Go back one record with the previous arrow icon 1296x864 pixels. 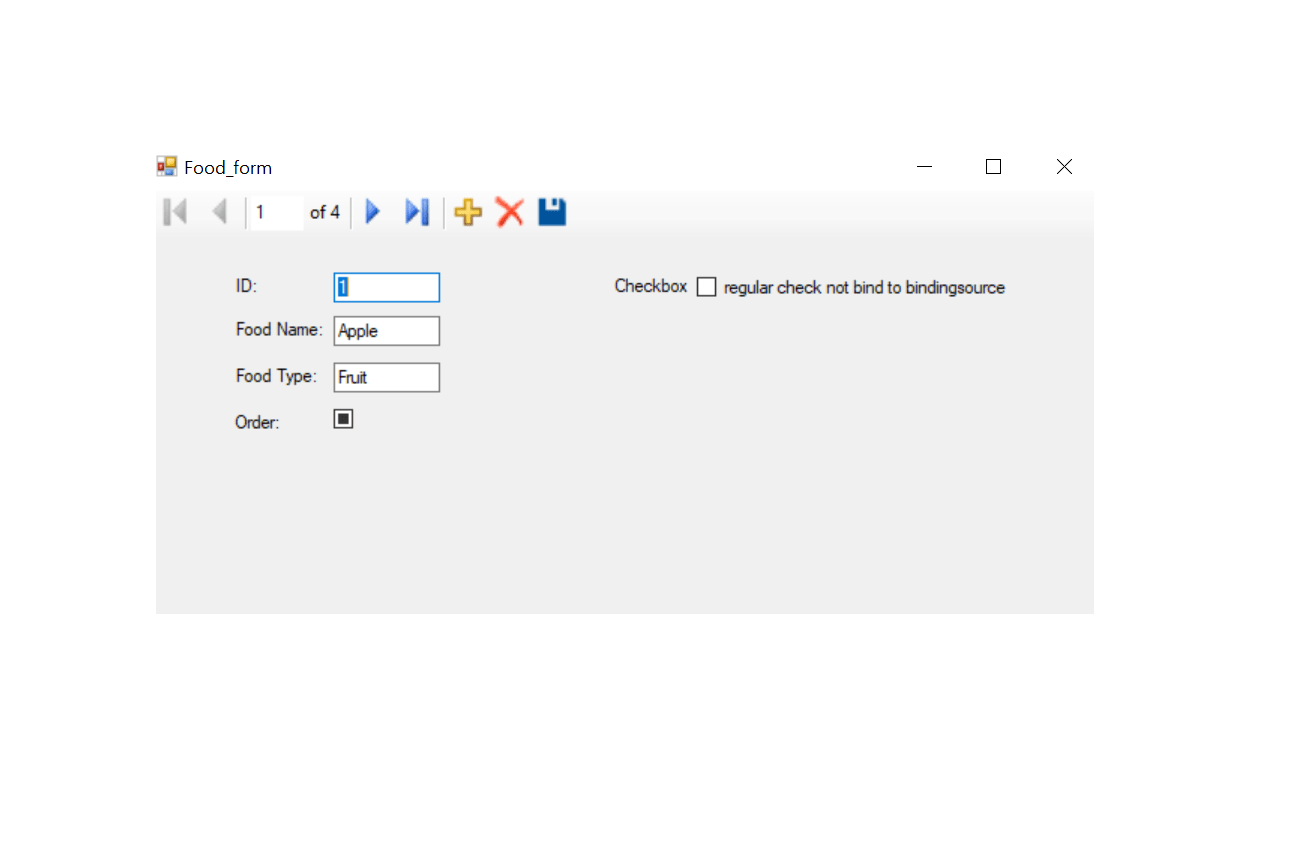point(220,211)
